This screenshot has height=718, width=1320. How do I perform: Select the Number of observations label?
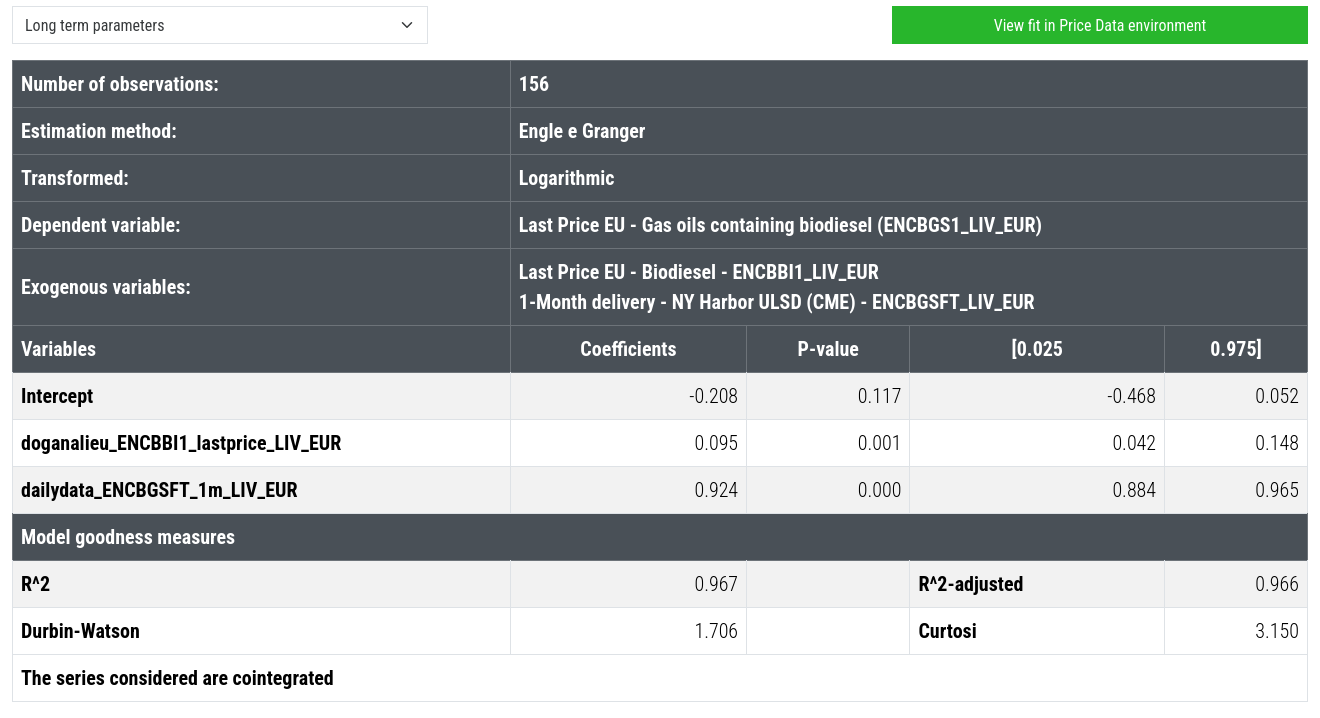119,84
